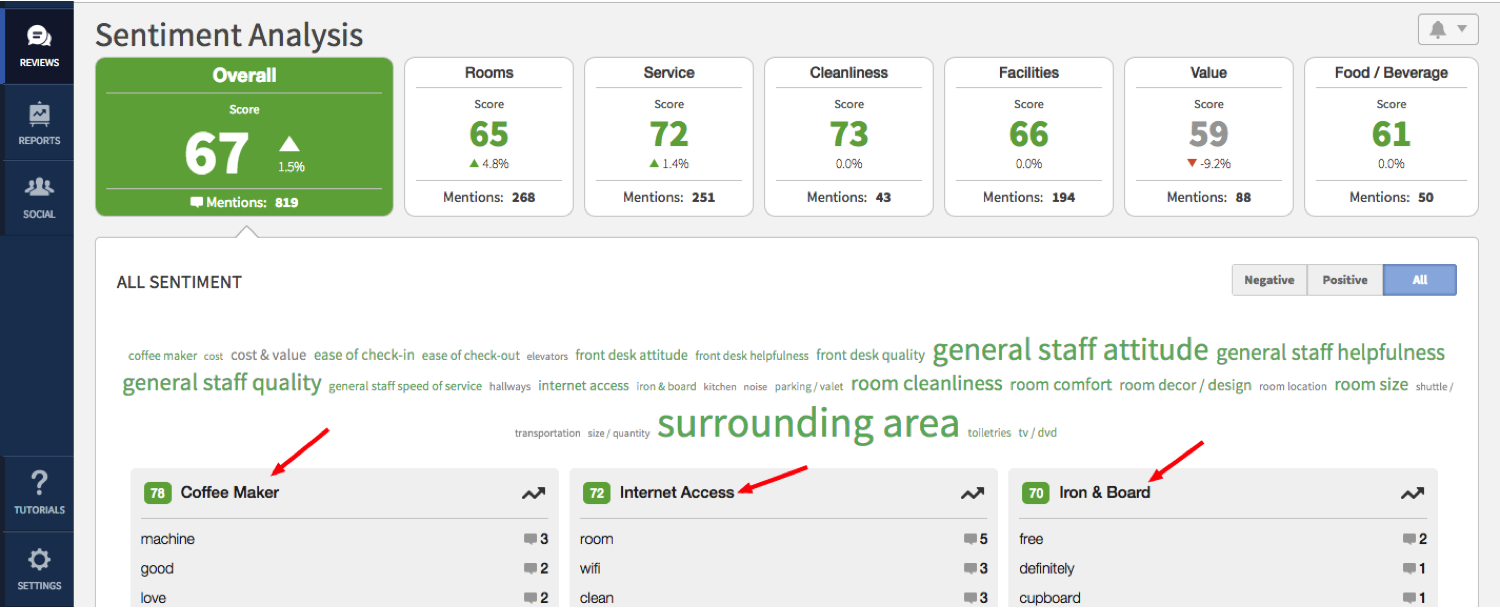Click the Internet Access trend chart icon

(972, 493)
